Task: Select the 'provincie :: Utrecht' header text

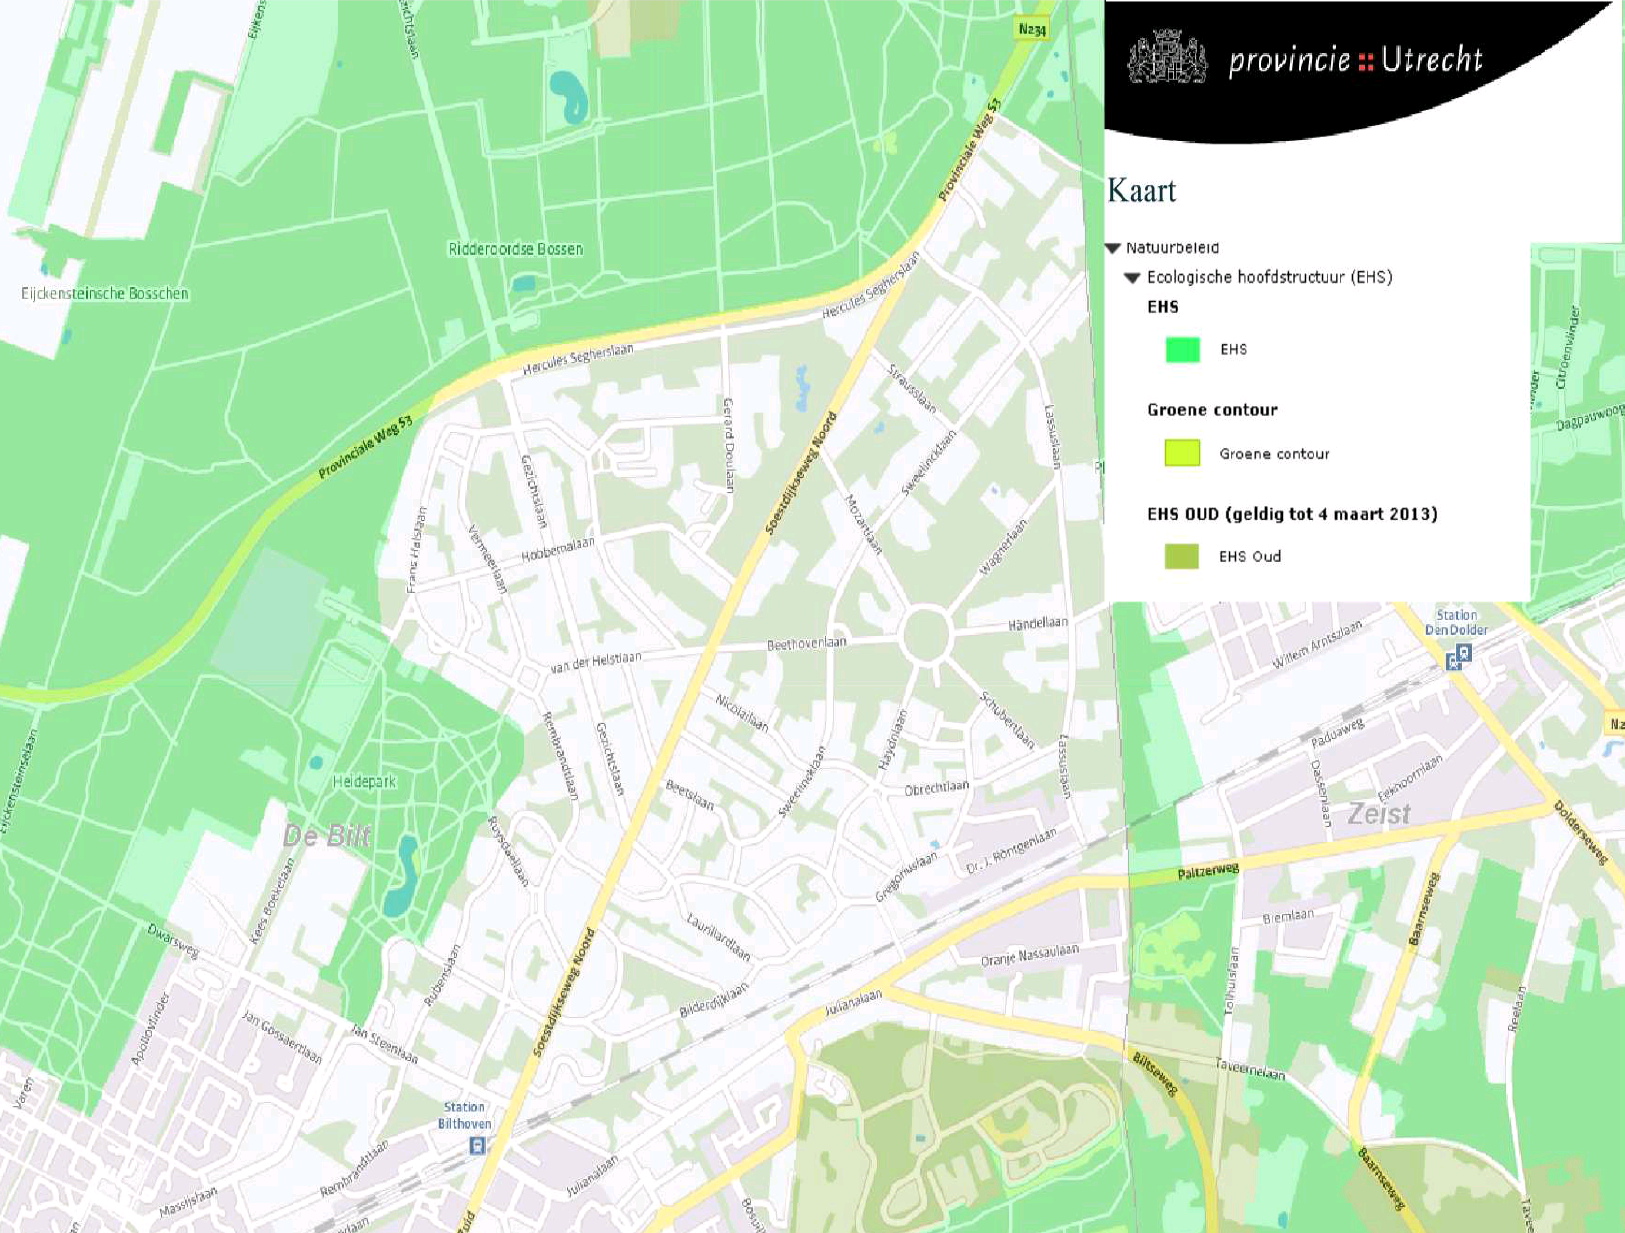Action: click(1355, 60)
